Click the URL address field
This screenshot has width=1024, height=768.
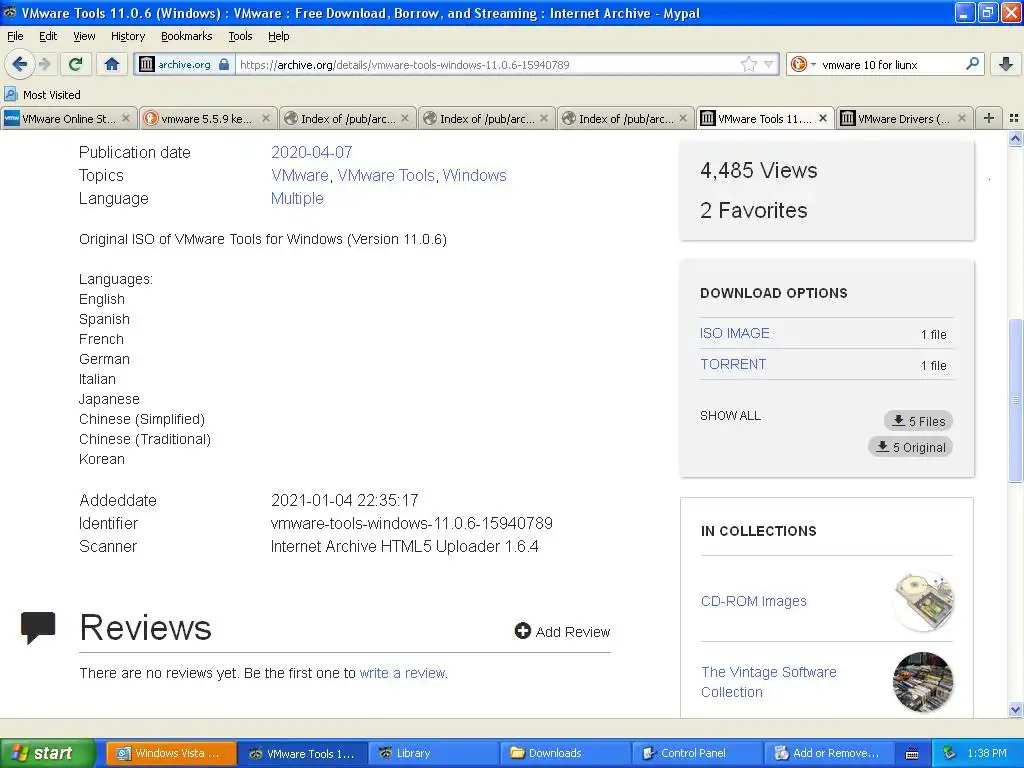click(488, 64)
